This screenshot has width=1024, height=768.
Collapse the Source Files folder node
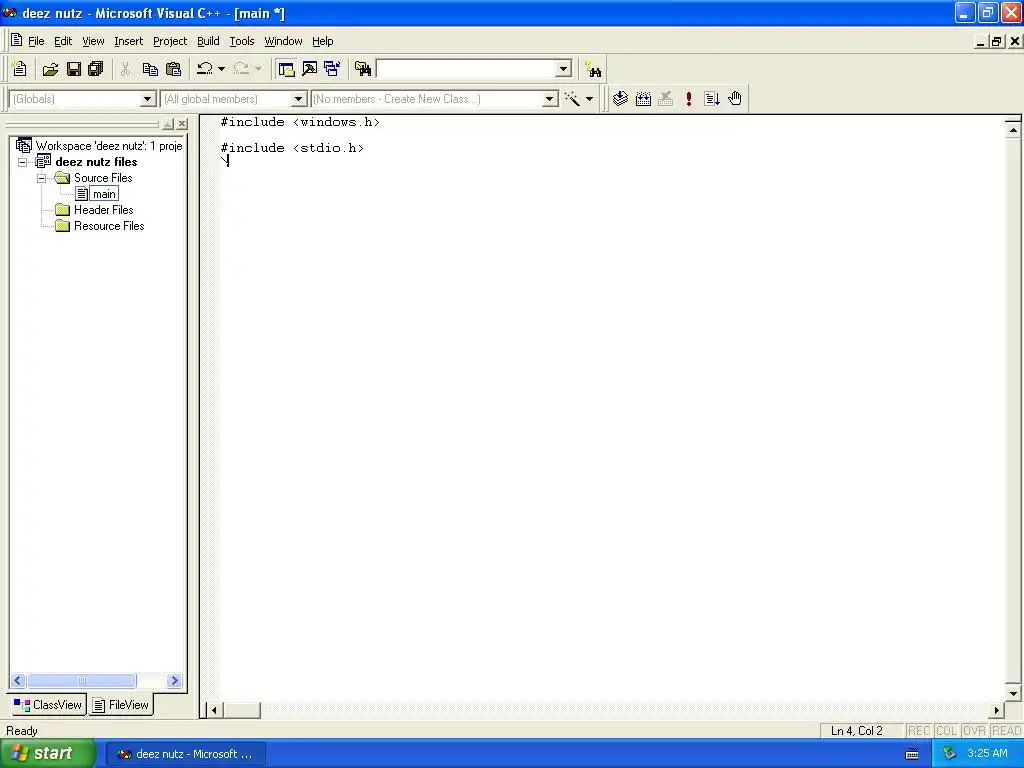tap(41, 178)
